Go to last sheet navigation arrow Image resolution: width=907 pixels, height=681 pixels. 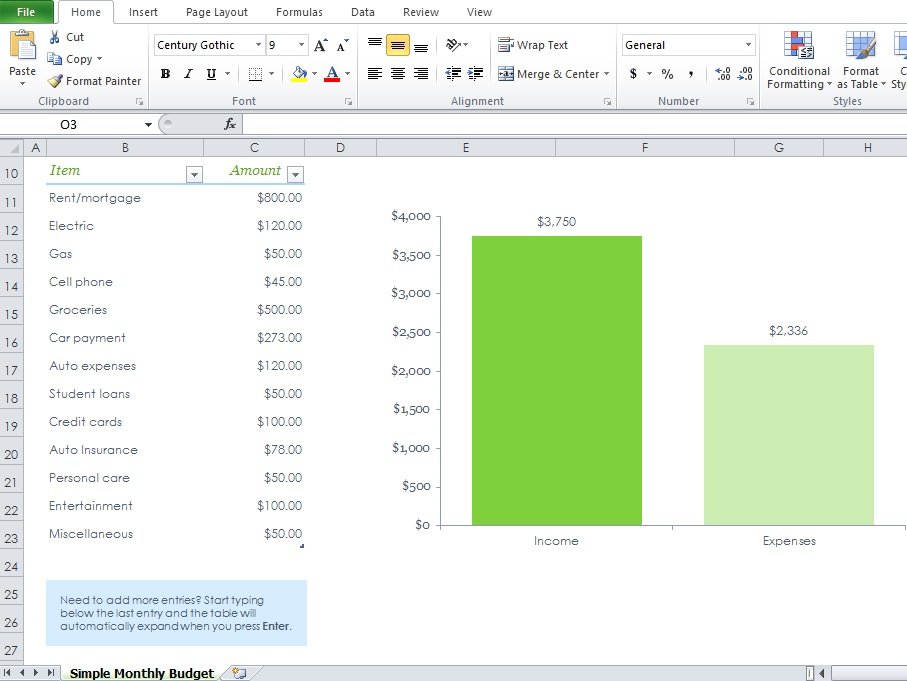point(51,672)
